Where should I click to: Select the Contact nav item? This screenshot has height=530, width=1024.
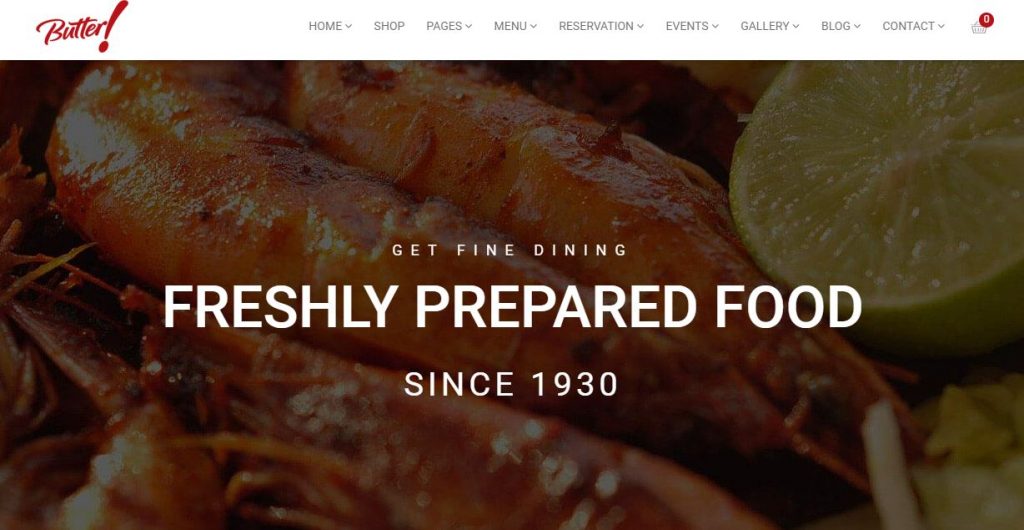point(908,26)
